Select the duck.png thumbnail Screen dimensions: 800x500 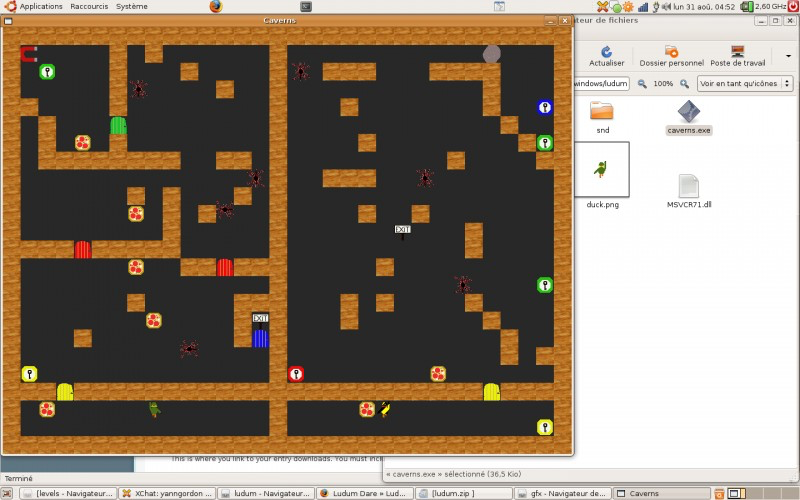click(602, 169)
